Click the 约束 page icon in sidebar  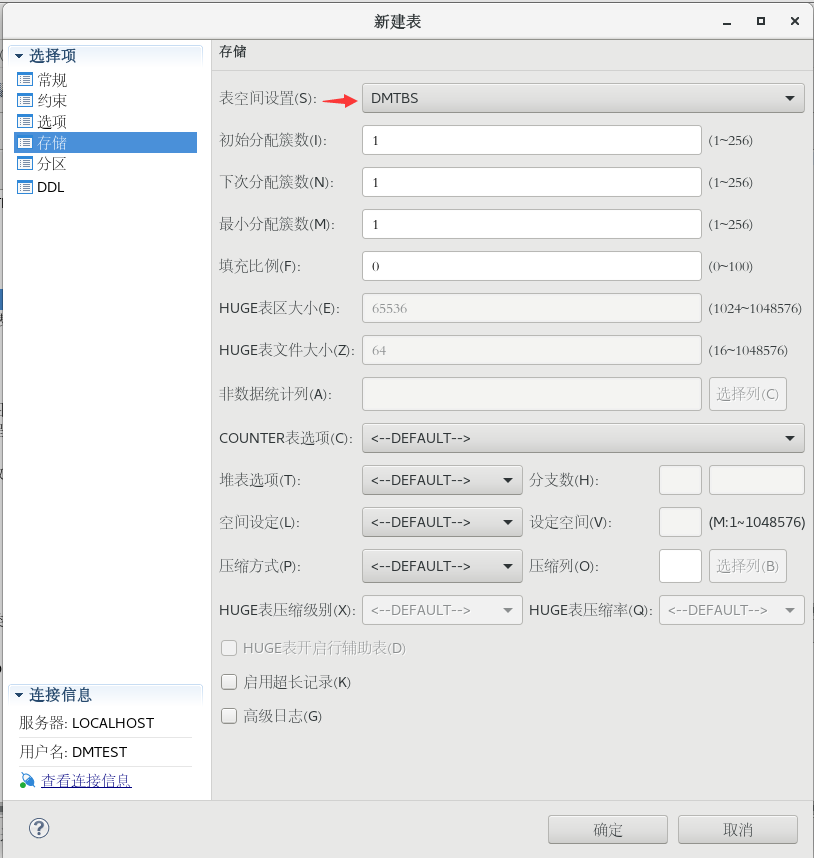pos(25,101)
